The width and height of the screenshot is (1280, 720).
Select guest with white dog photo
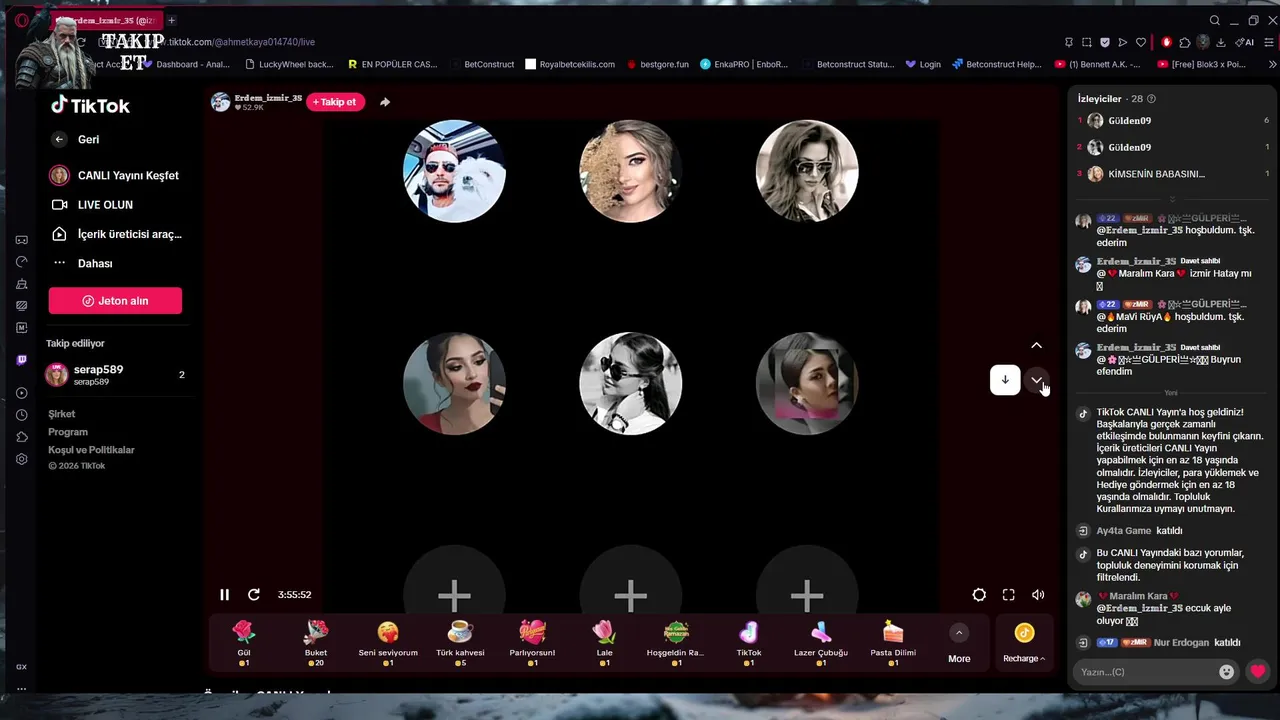(x=454, y=171)
